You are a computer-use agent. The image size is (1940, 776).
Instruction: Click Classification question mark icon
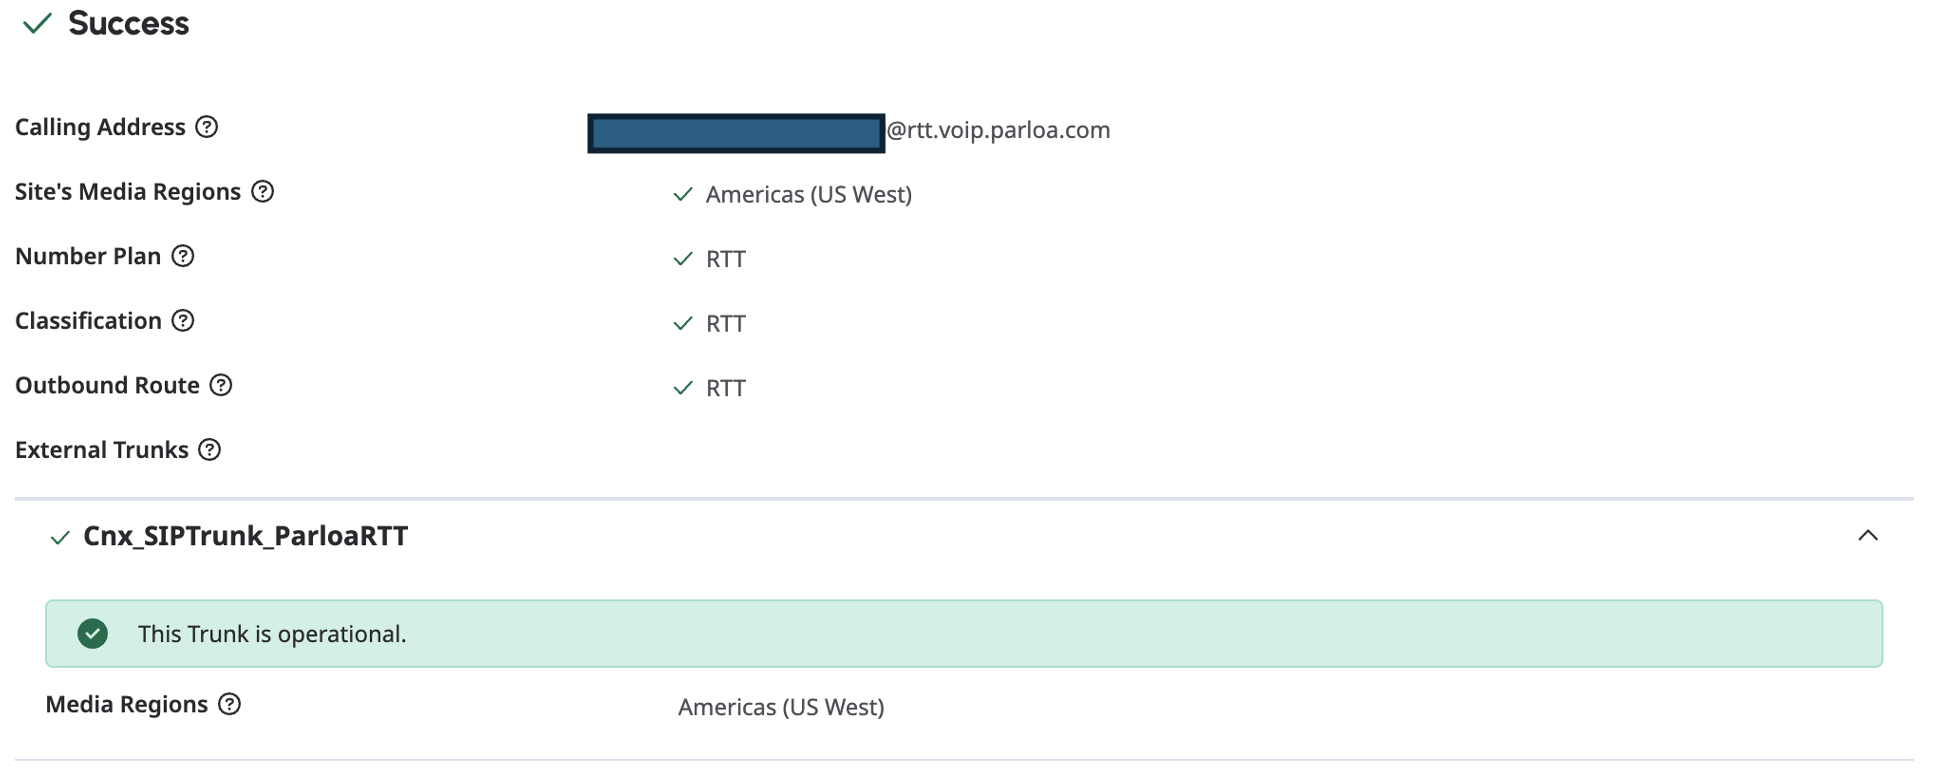coord(183,321)
